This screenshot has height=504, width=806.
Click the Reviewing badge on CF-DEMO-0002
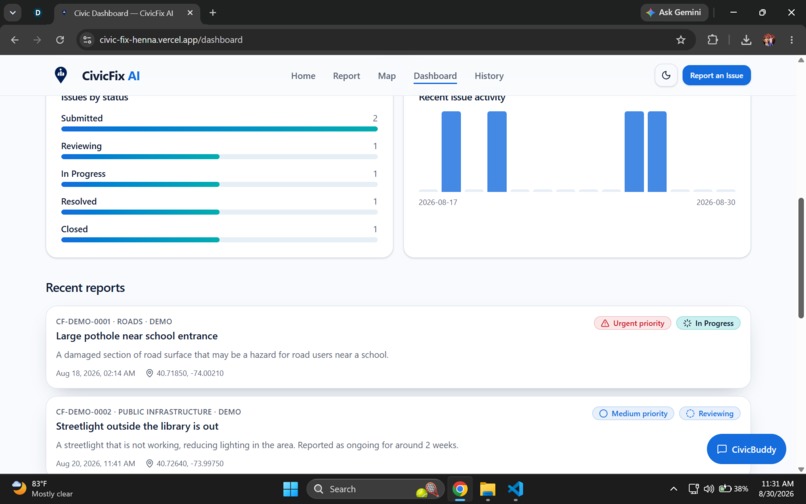710,413
